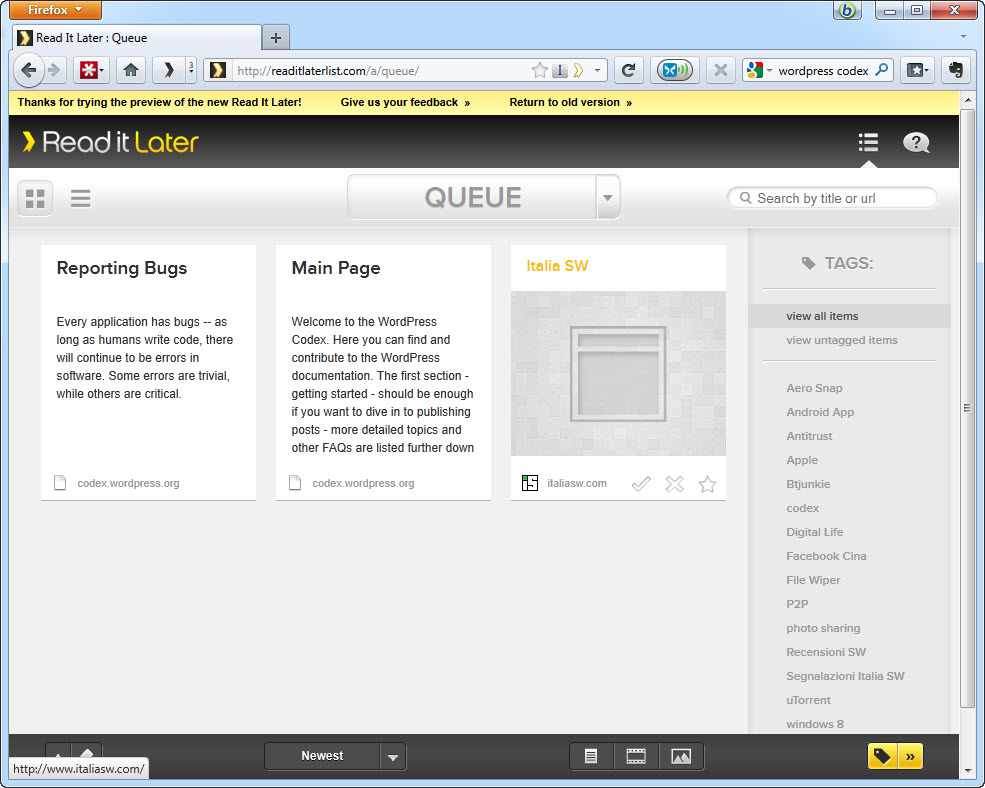Reload the current page
Image resolution: width=985 pixels, height=788 pixels.
(x=628, y=70)
